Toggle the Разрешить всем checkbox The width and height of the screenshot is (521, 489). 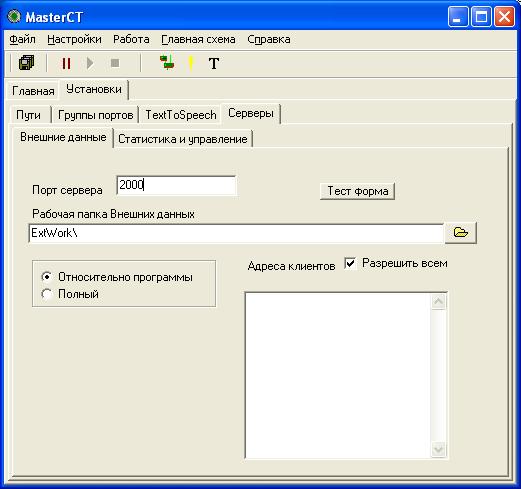[350, 264]
